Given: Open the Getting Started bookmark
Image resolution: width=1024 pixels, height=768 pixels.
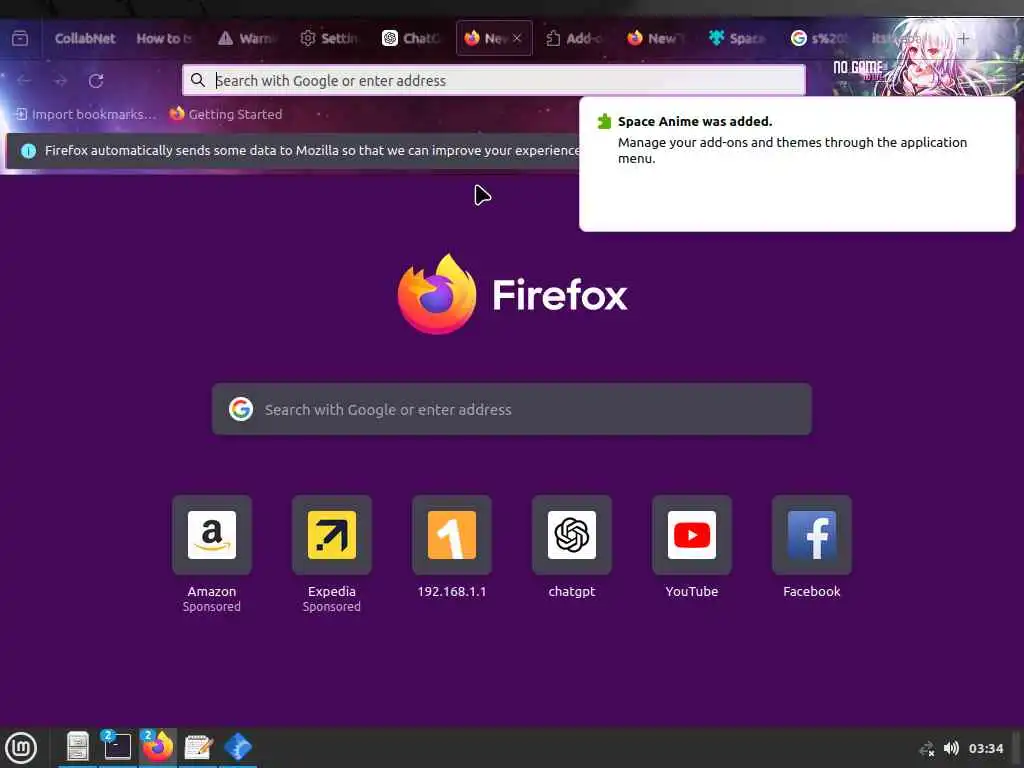Looking at the screenshot, I should 226,114.
